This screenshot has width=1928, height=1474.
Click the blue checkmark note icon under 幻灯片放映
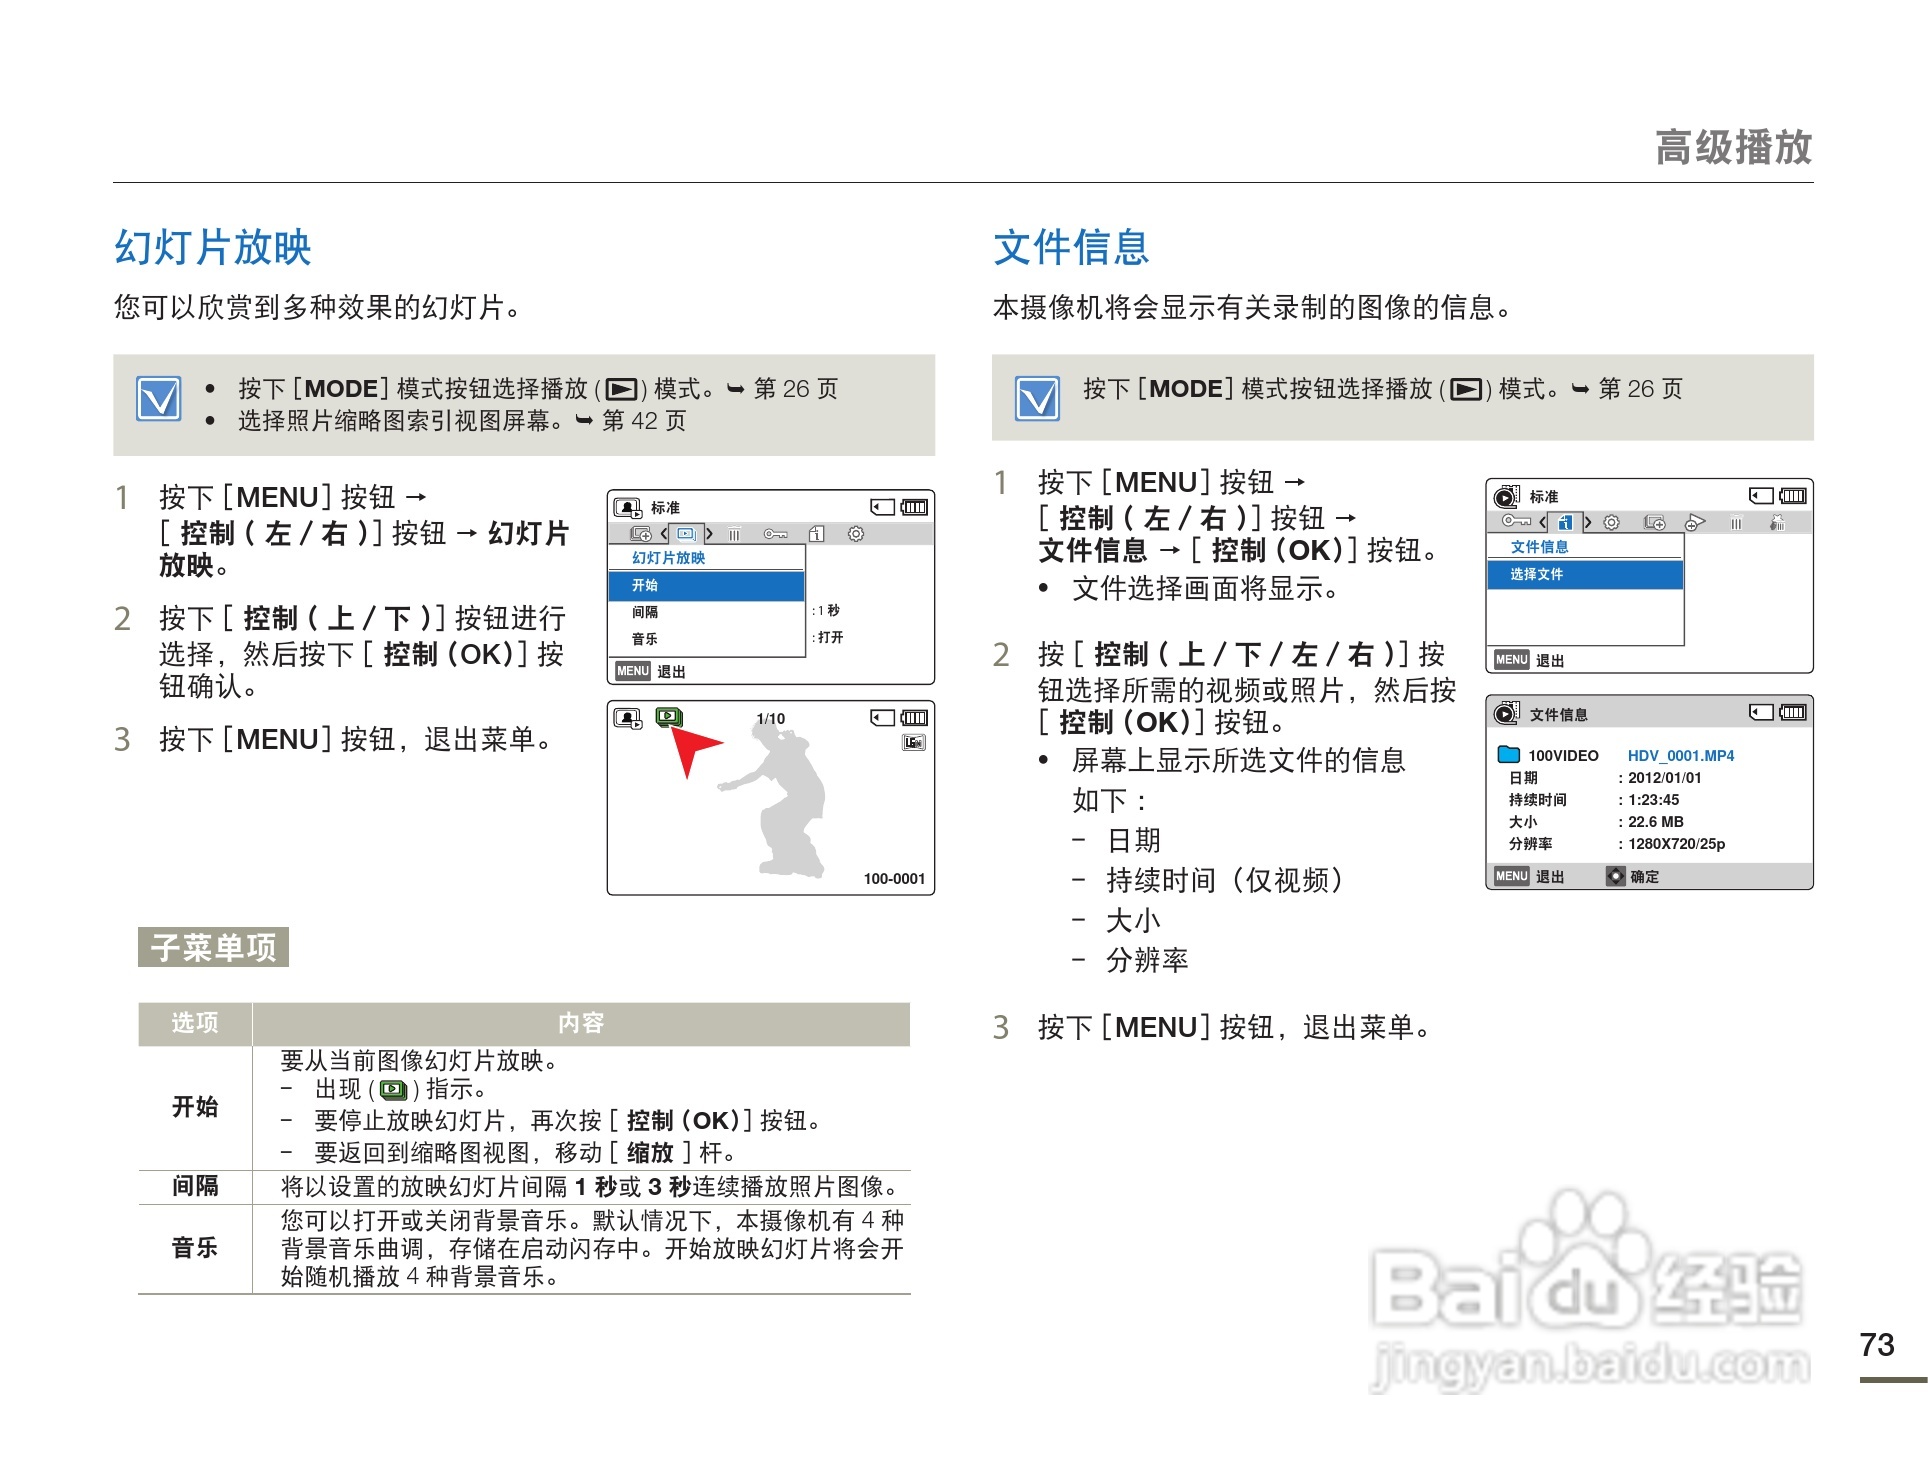[159, 399]
